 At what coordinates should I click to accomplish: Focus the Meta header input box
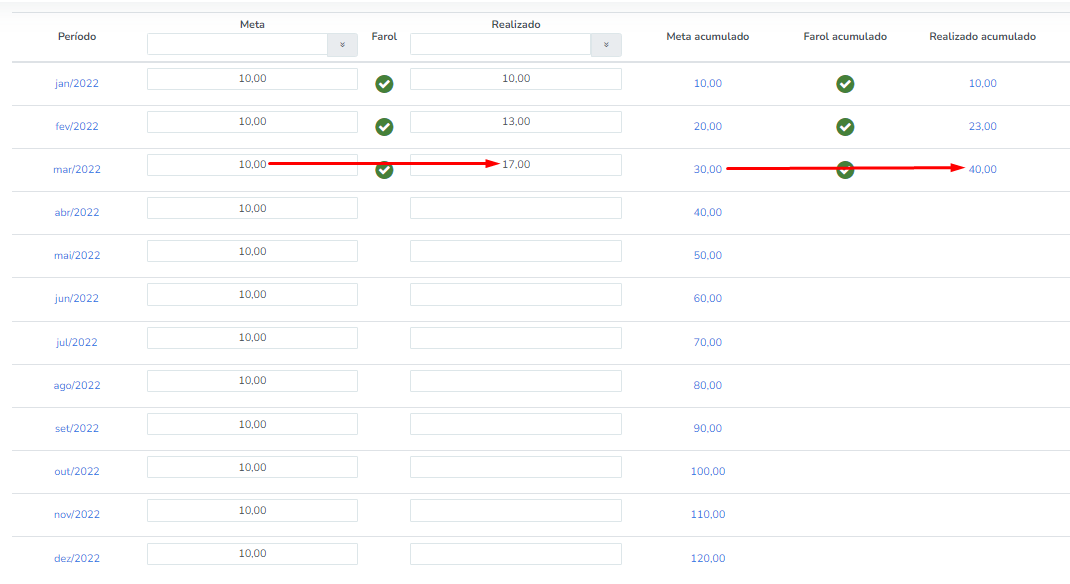pos(237,45)
